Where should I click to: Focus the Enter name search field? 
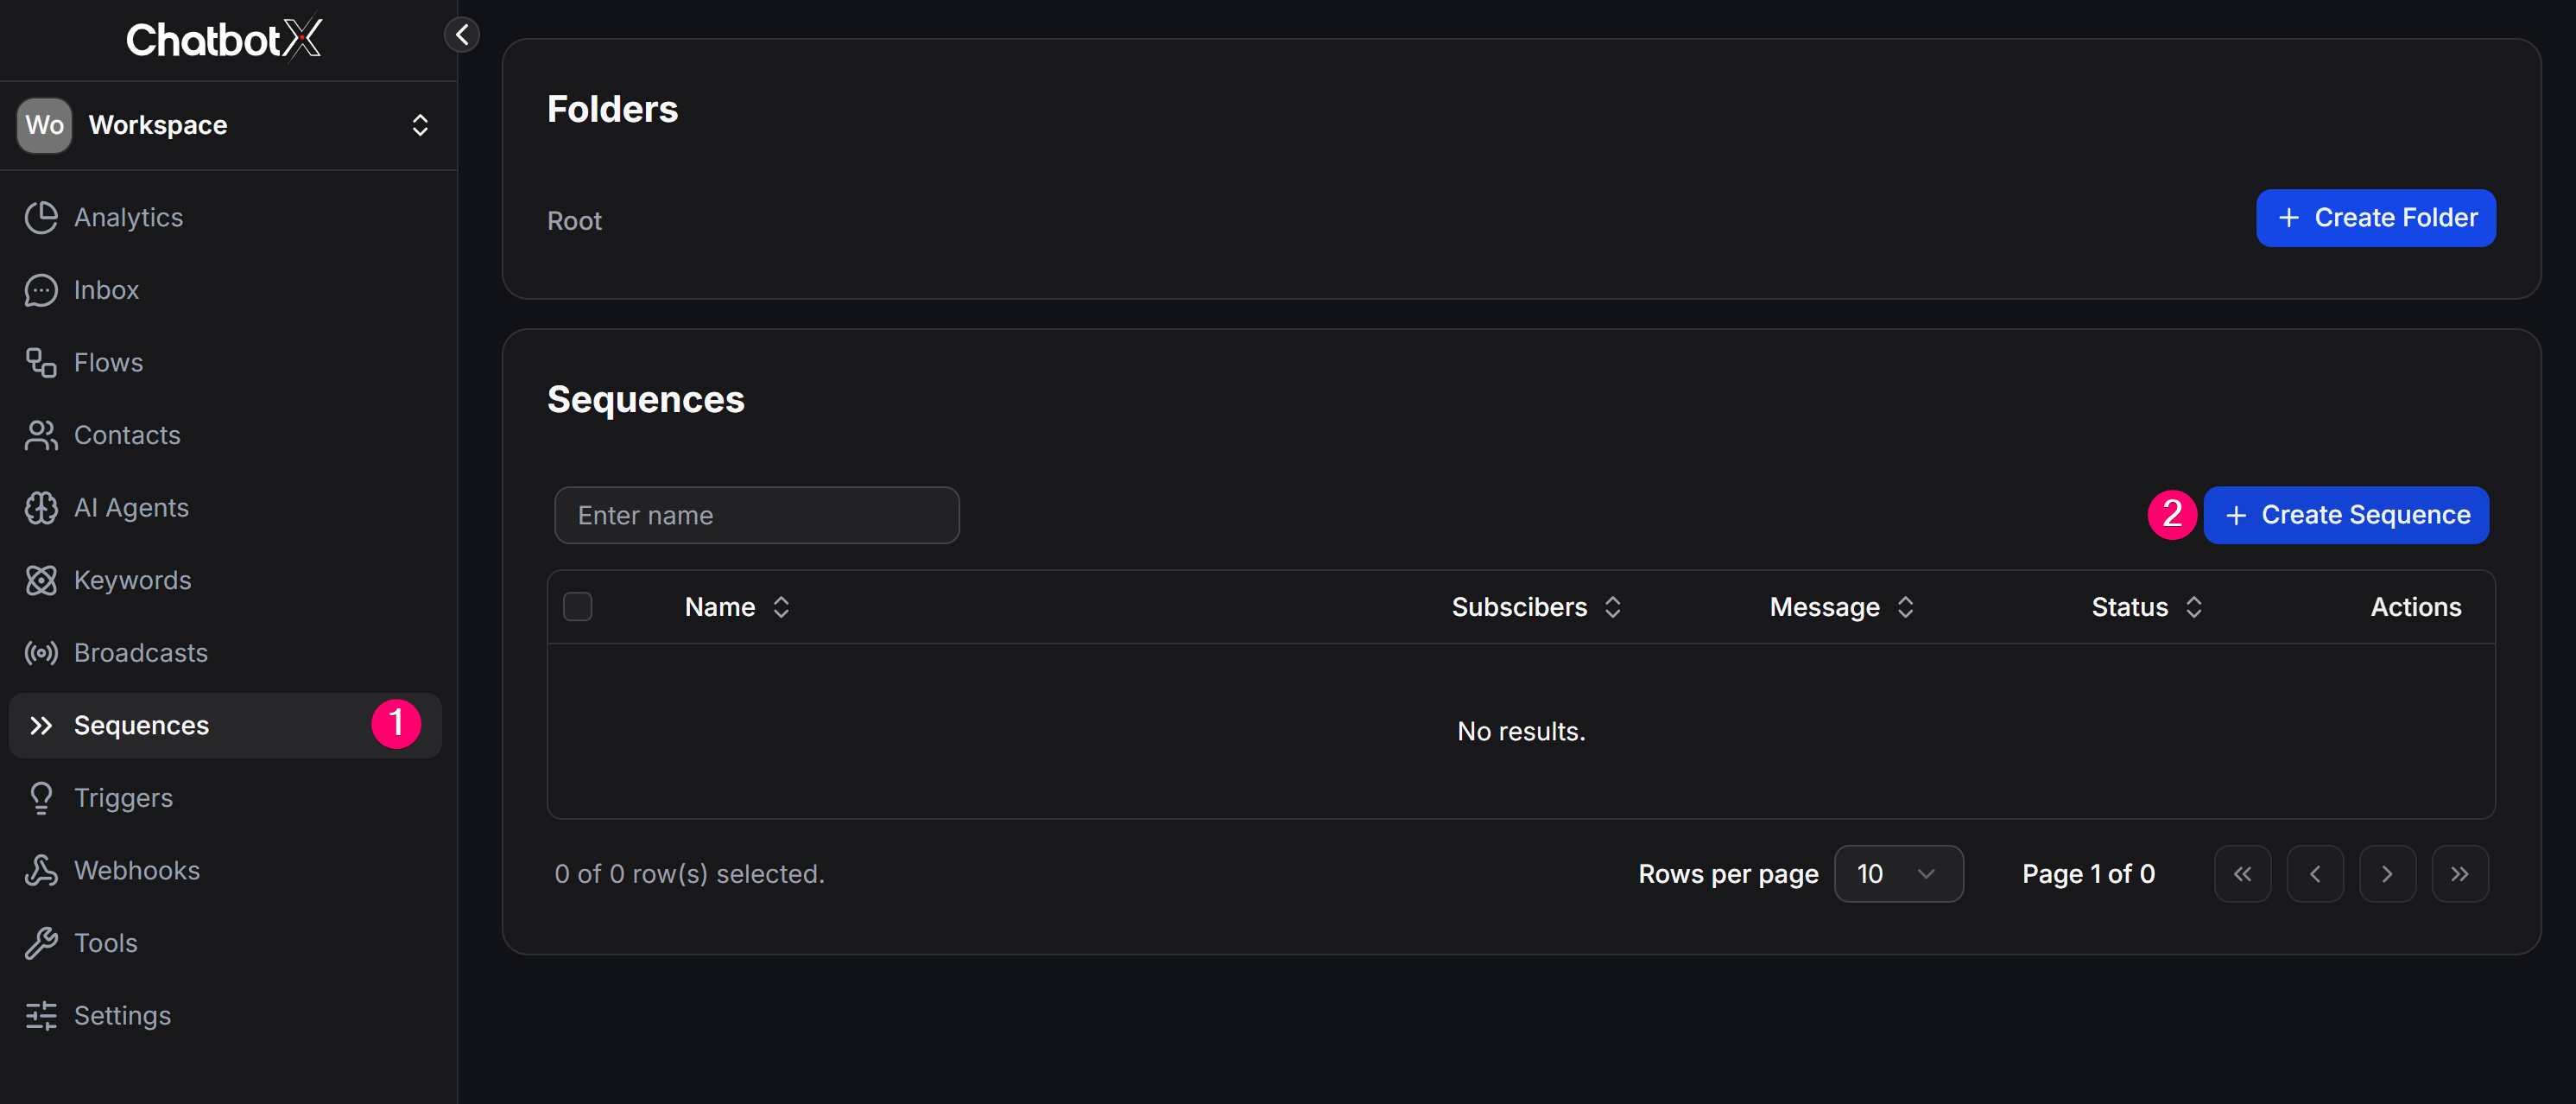[x=757, y=515]
